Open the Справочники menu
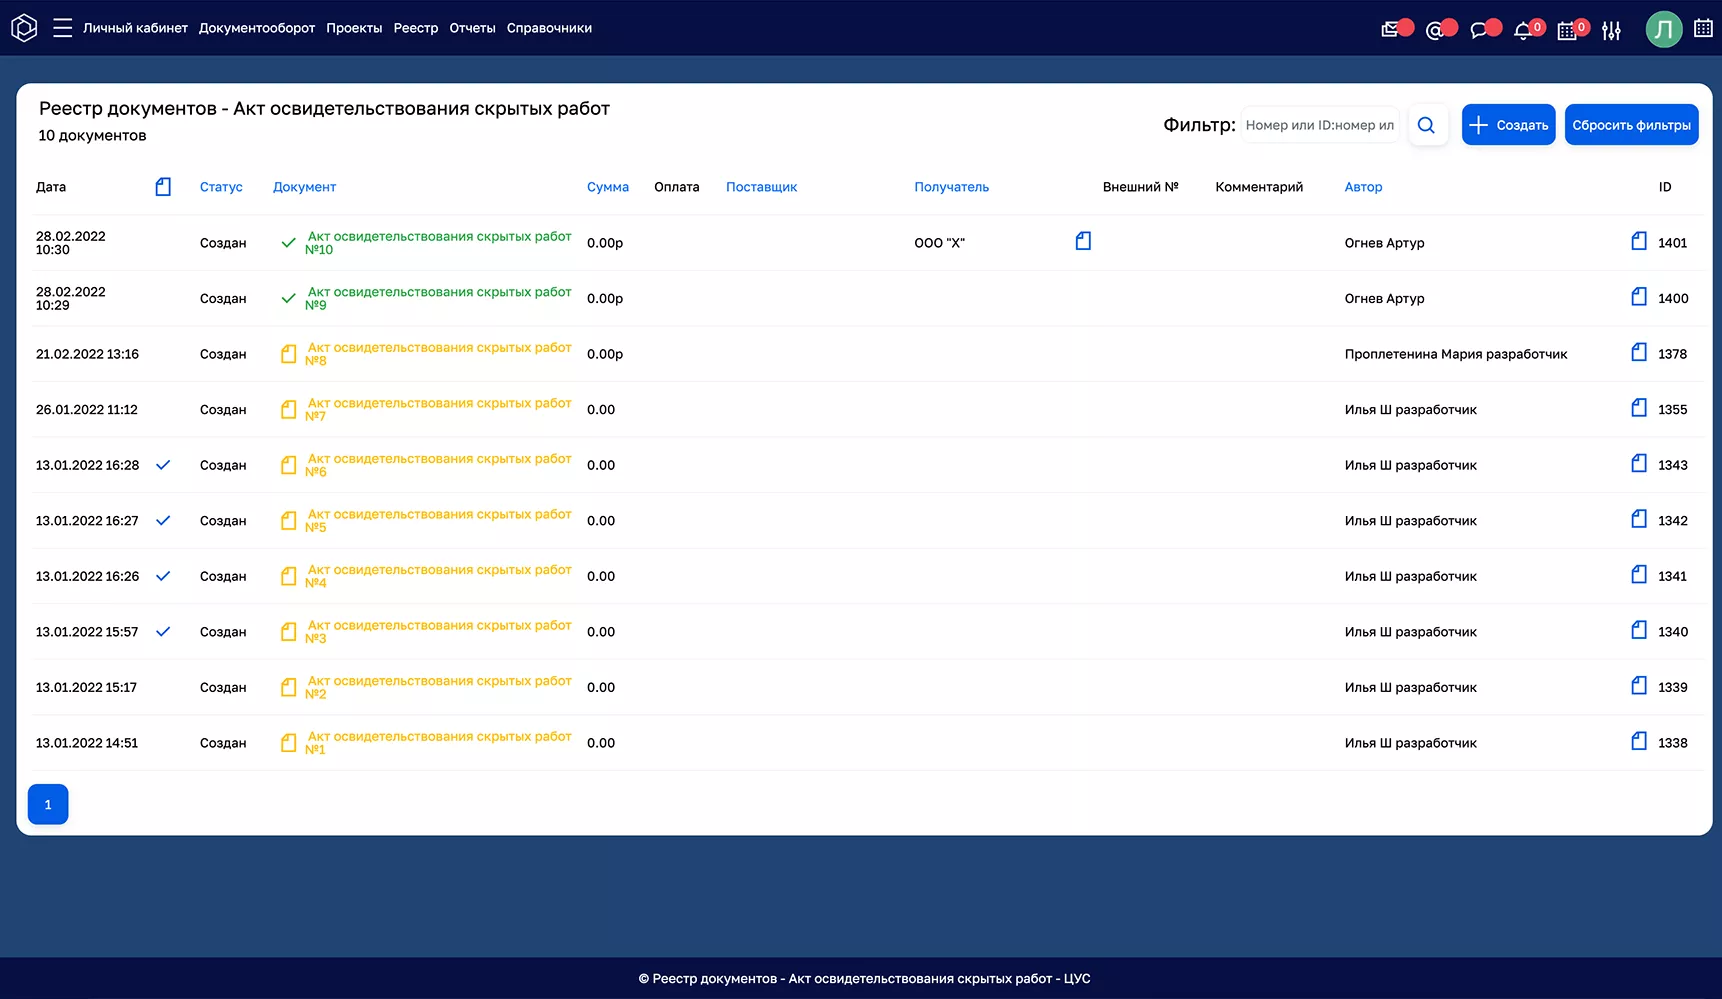 (549, 28)
